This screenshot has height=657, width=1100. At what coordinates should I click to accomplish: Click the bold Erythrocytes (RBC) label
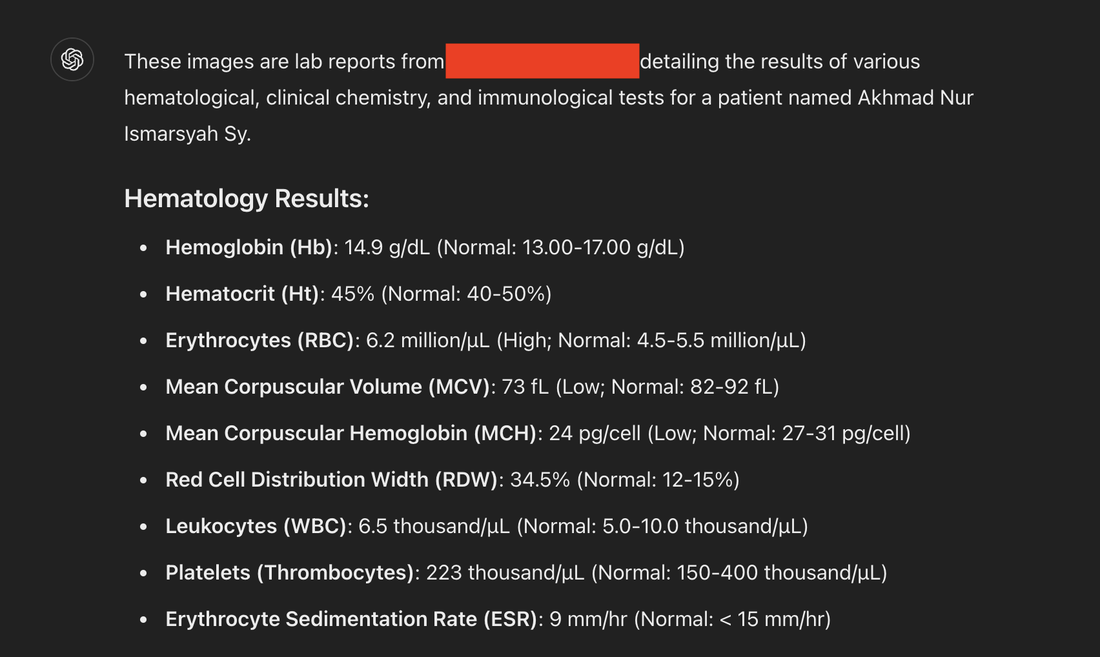pos(260,340)
